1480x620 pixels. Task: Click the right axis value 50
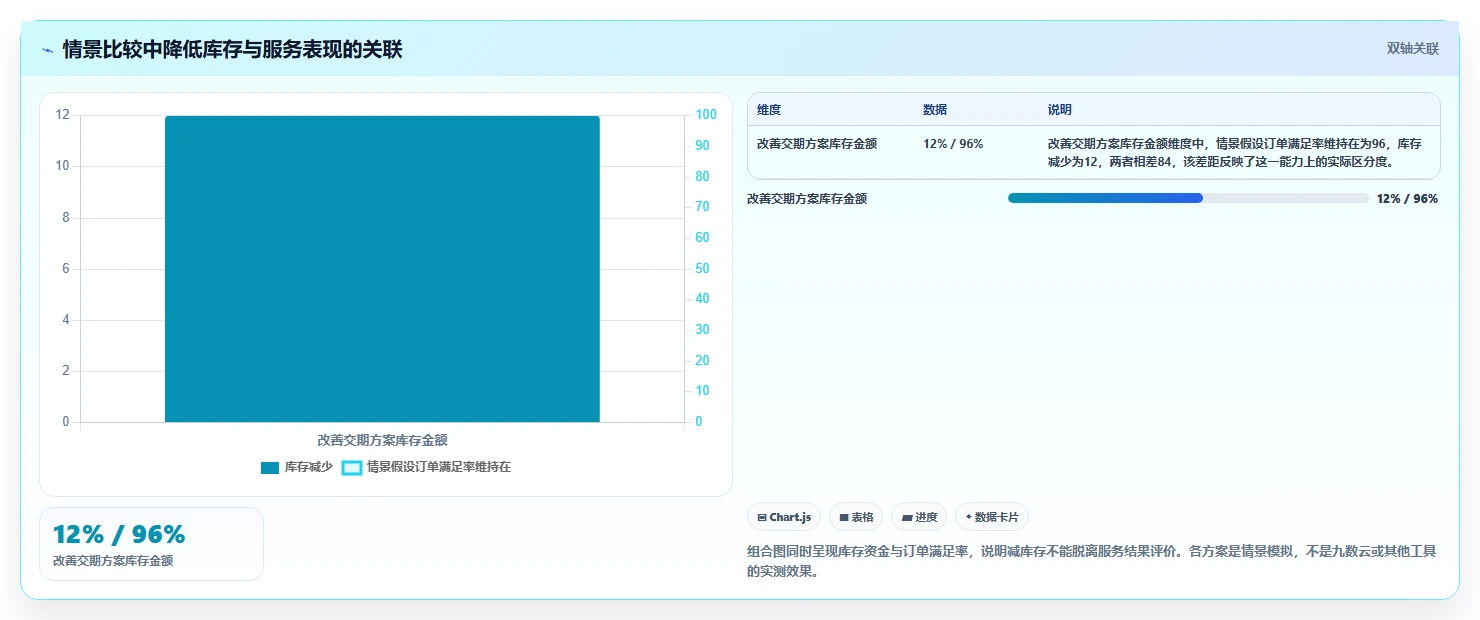(x=702, y=269)
